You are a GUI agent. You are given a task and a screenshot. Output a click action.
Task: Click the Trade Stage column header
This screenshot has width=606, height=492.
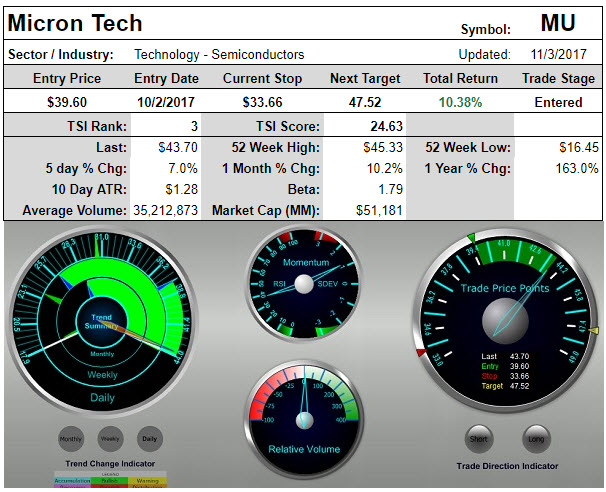558,78
